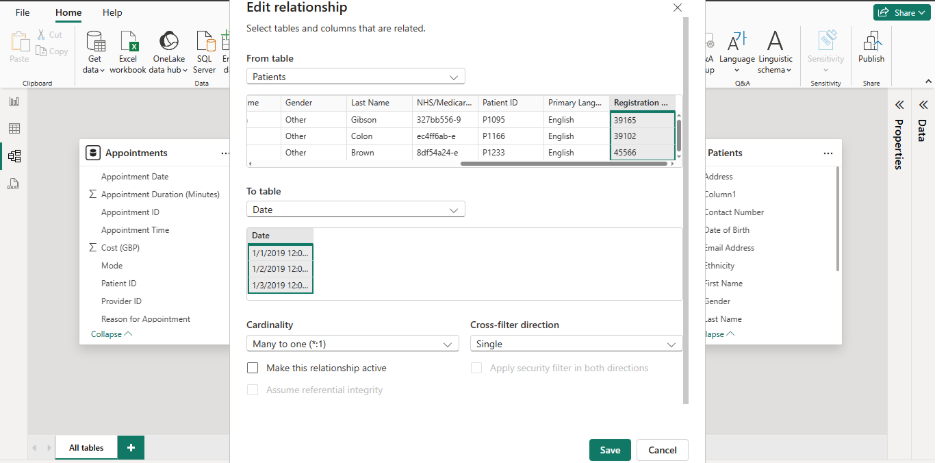936x463 pixels.
Task: Collapse the Appointments table card
Action: [x=111, y=335]
